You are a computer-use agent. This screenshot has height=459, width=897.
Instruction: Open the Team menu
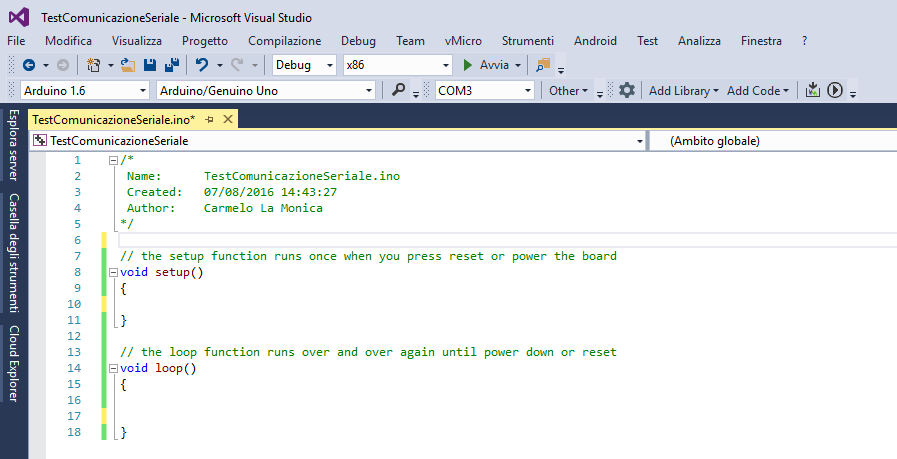[x=410, y=41]
